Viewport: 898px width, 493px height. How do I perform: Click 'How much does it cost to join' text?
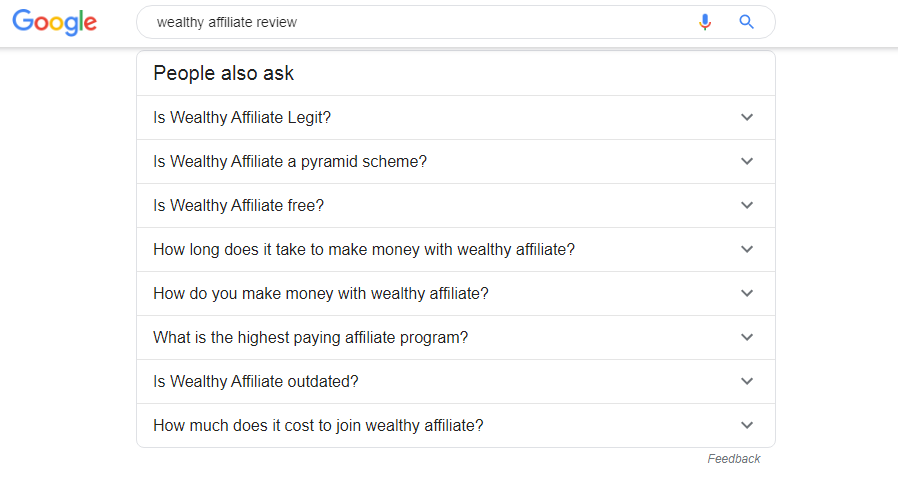[x=318, y=425]
